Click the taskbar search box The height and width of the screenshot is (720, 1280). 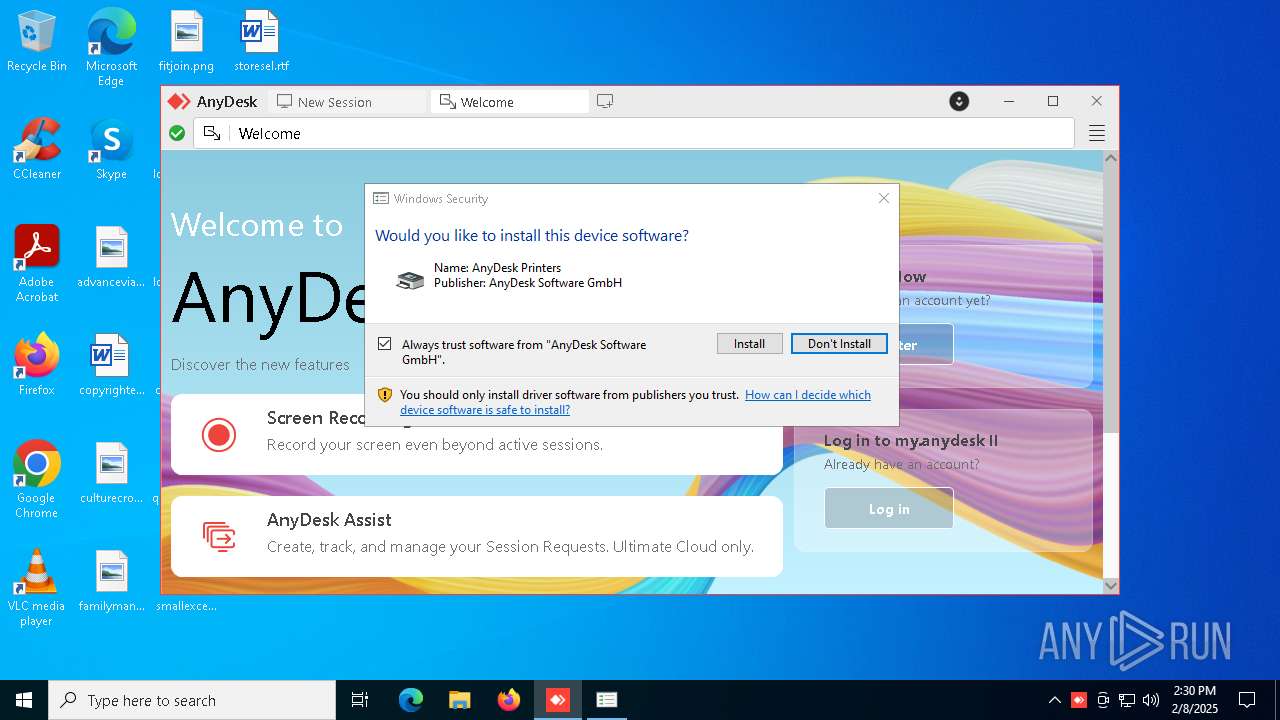tap(192, 700)
